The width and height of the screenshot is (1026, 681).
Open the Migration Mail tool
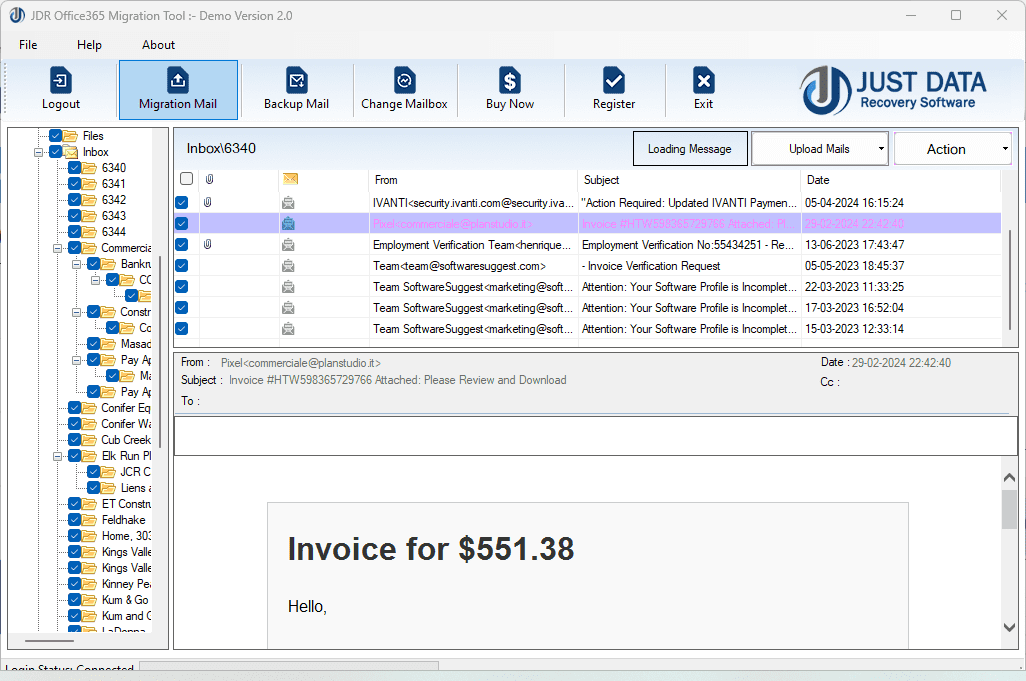pyautogui.click(x=178, y=89)
